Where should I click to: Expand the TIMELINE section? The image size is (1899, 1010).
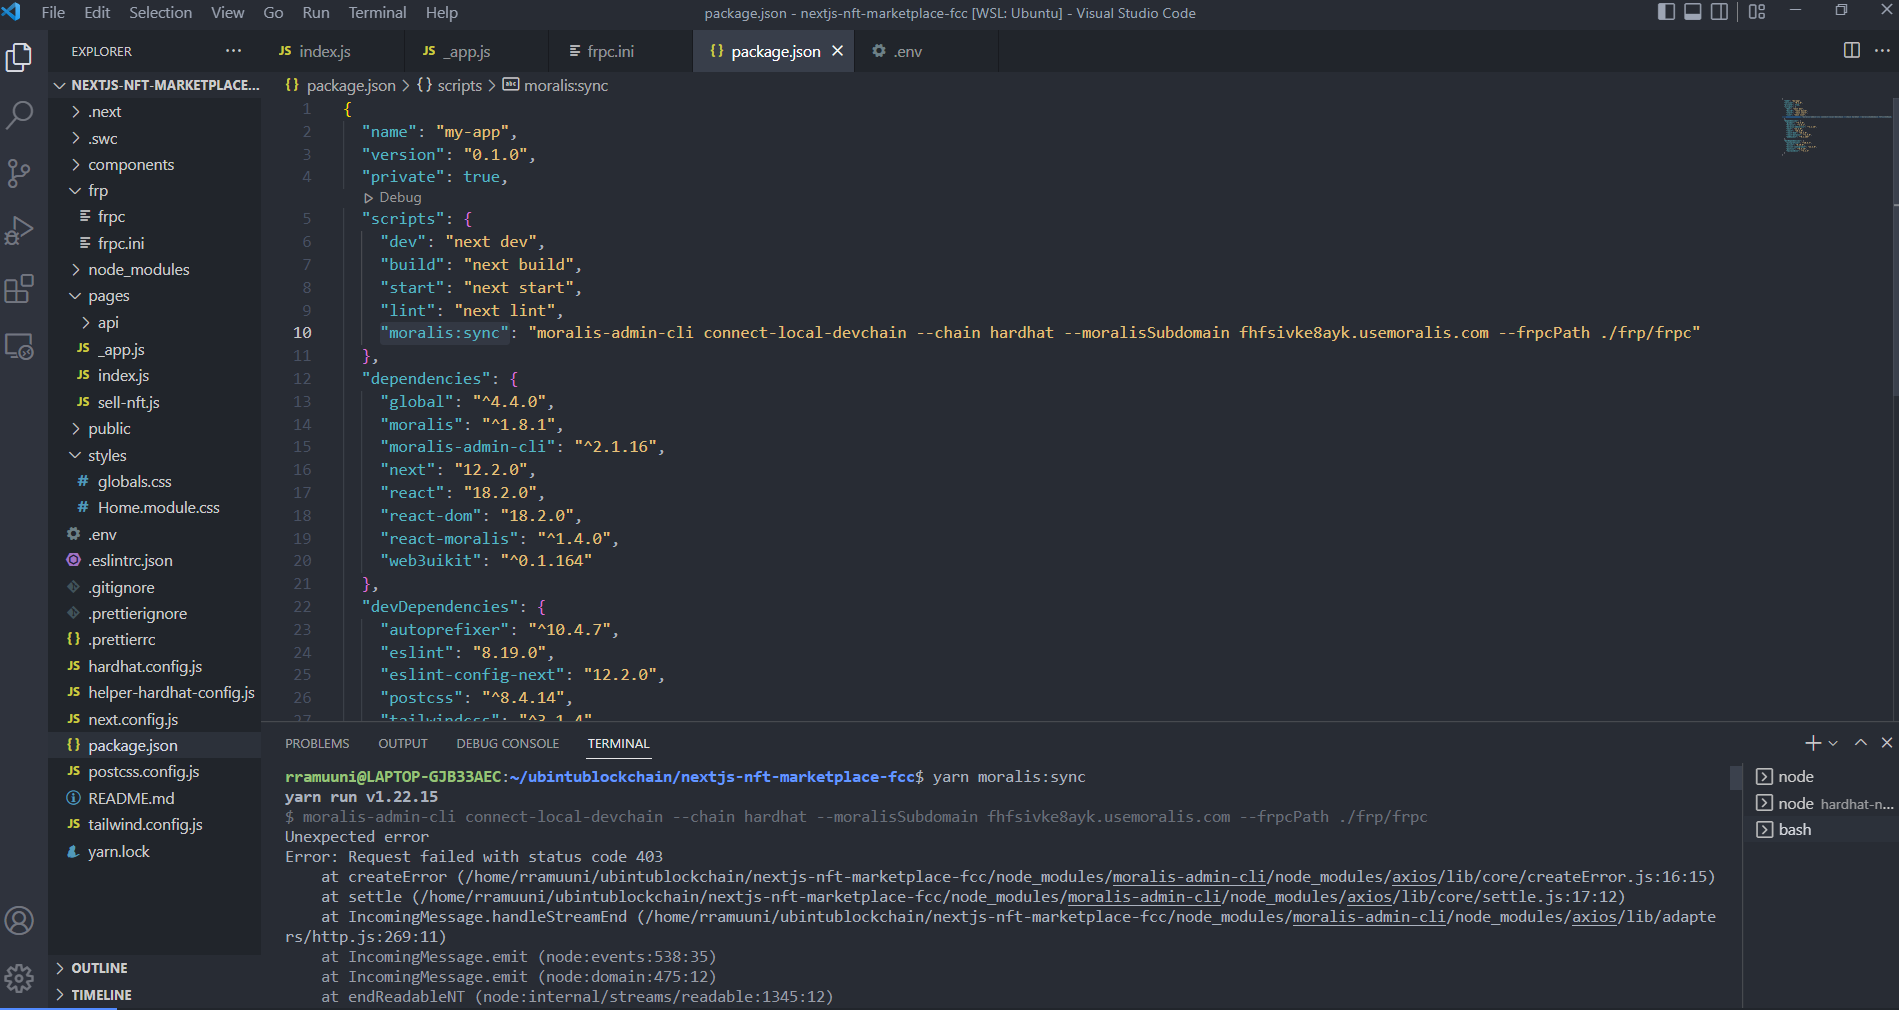click(x=155, y=995)
